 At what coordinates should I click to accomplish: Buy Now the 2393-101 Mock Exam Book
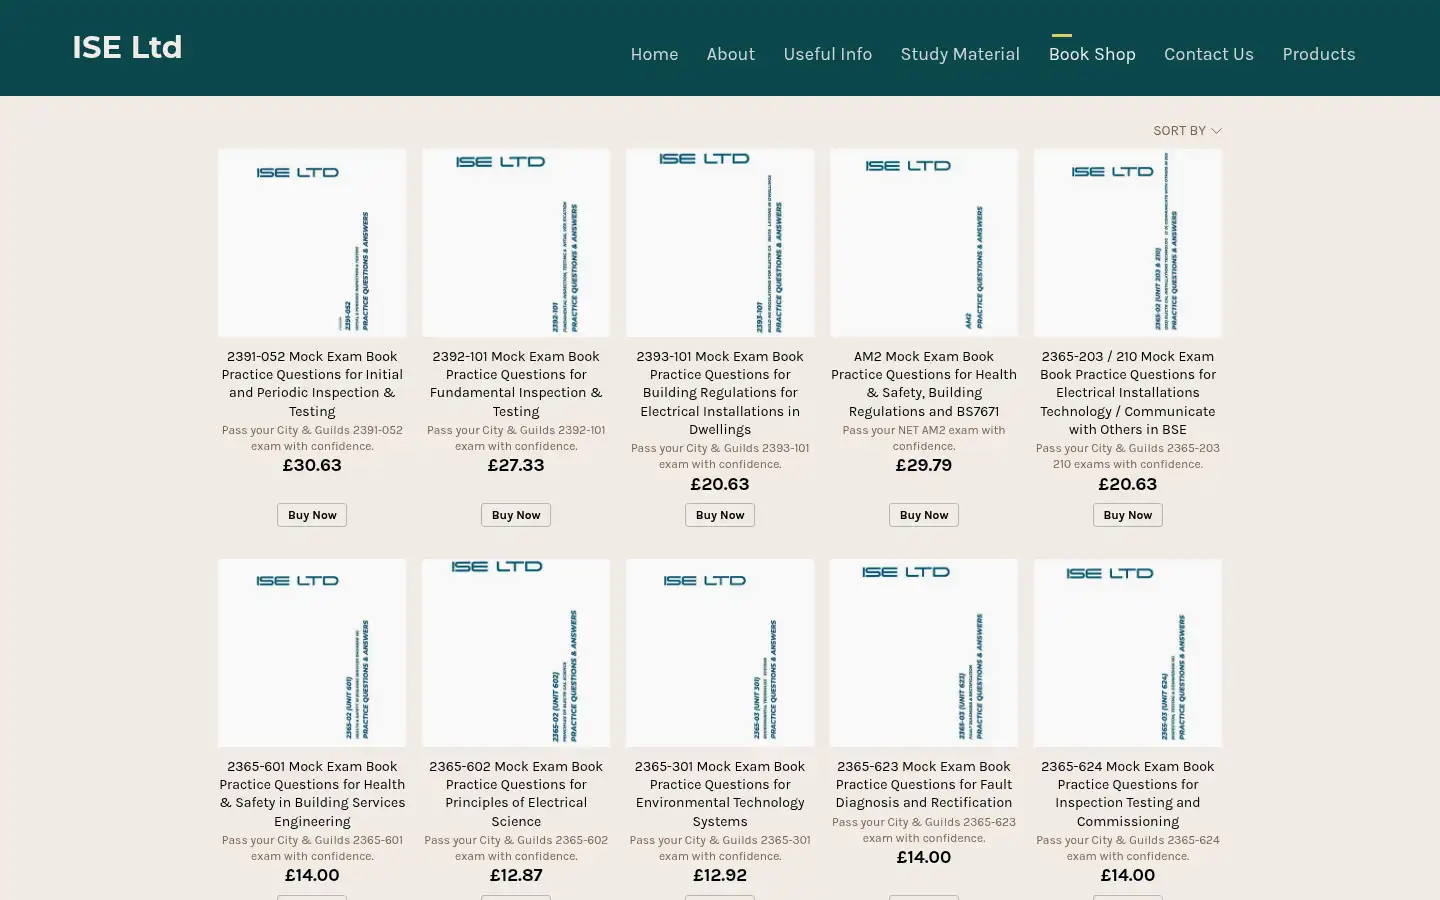point(720,515)
